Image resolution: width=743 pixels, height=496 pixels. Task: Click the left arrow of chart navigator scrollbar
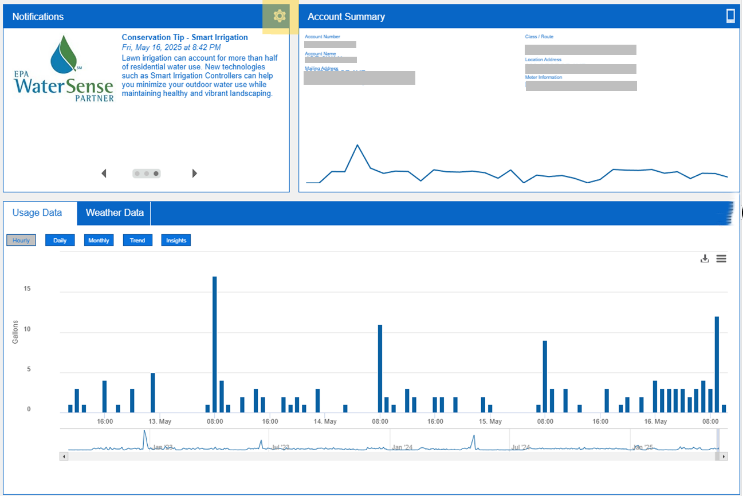[x=64, y=456]
